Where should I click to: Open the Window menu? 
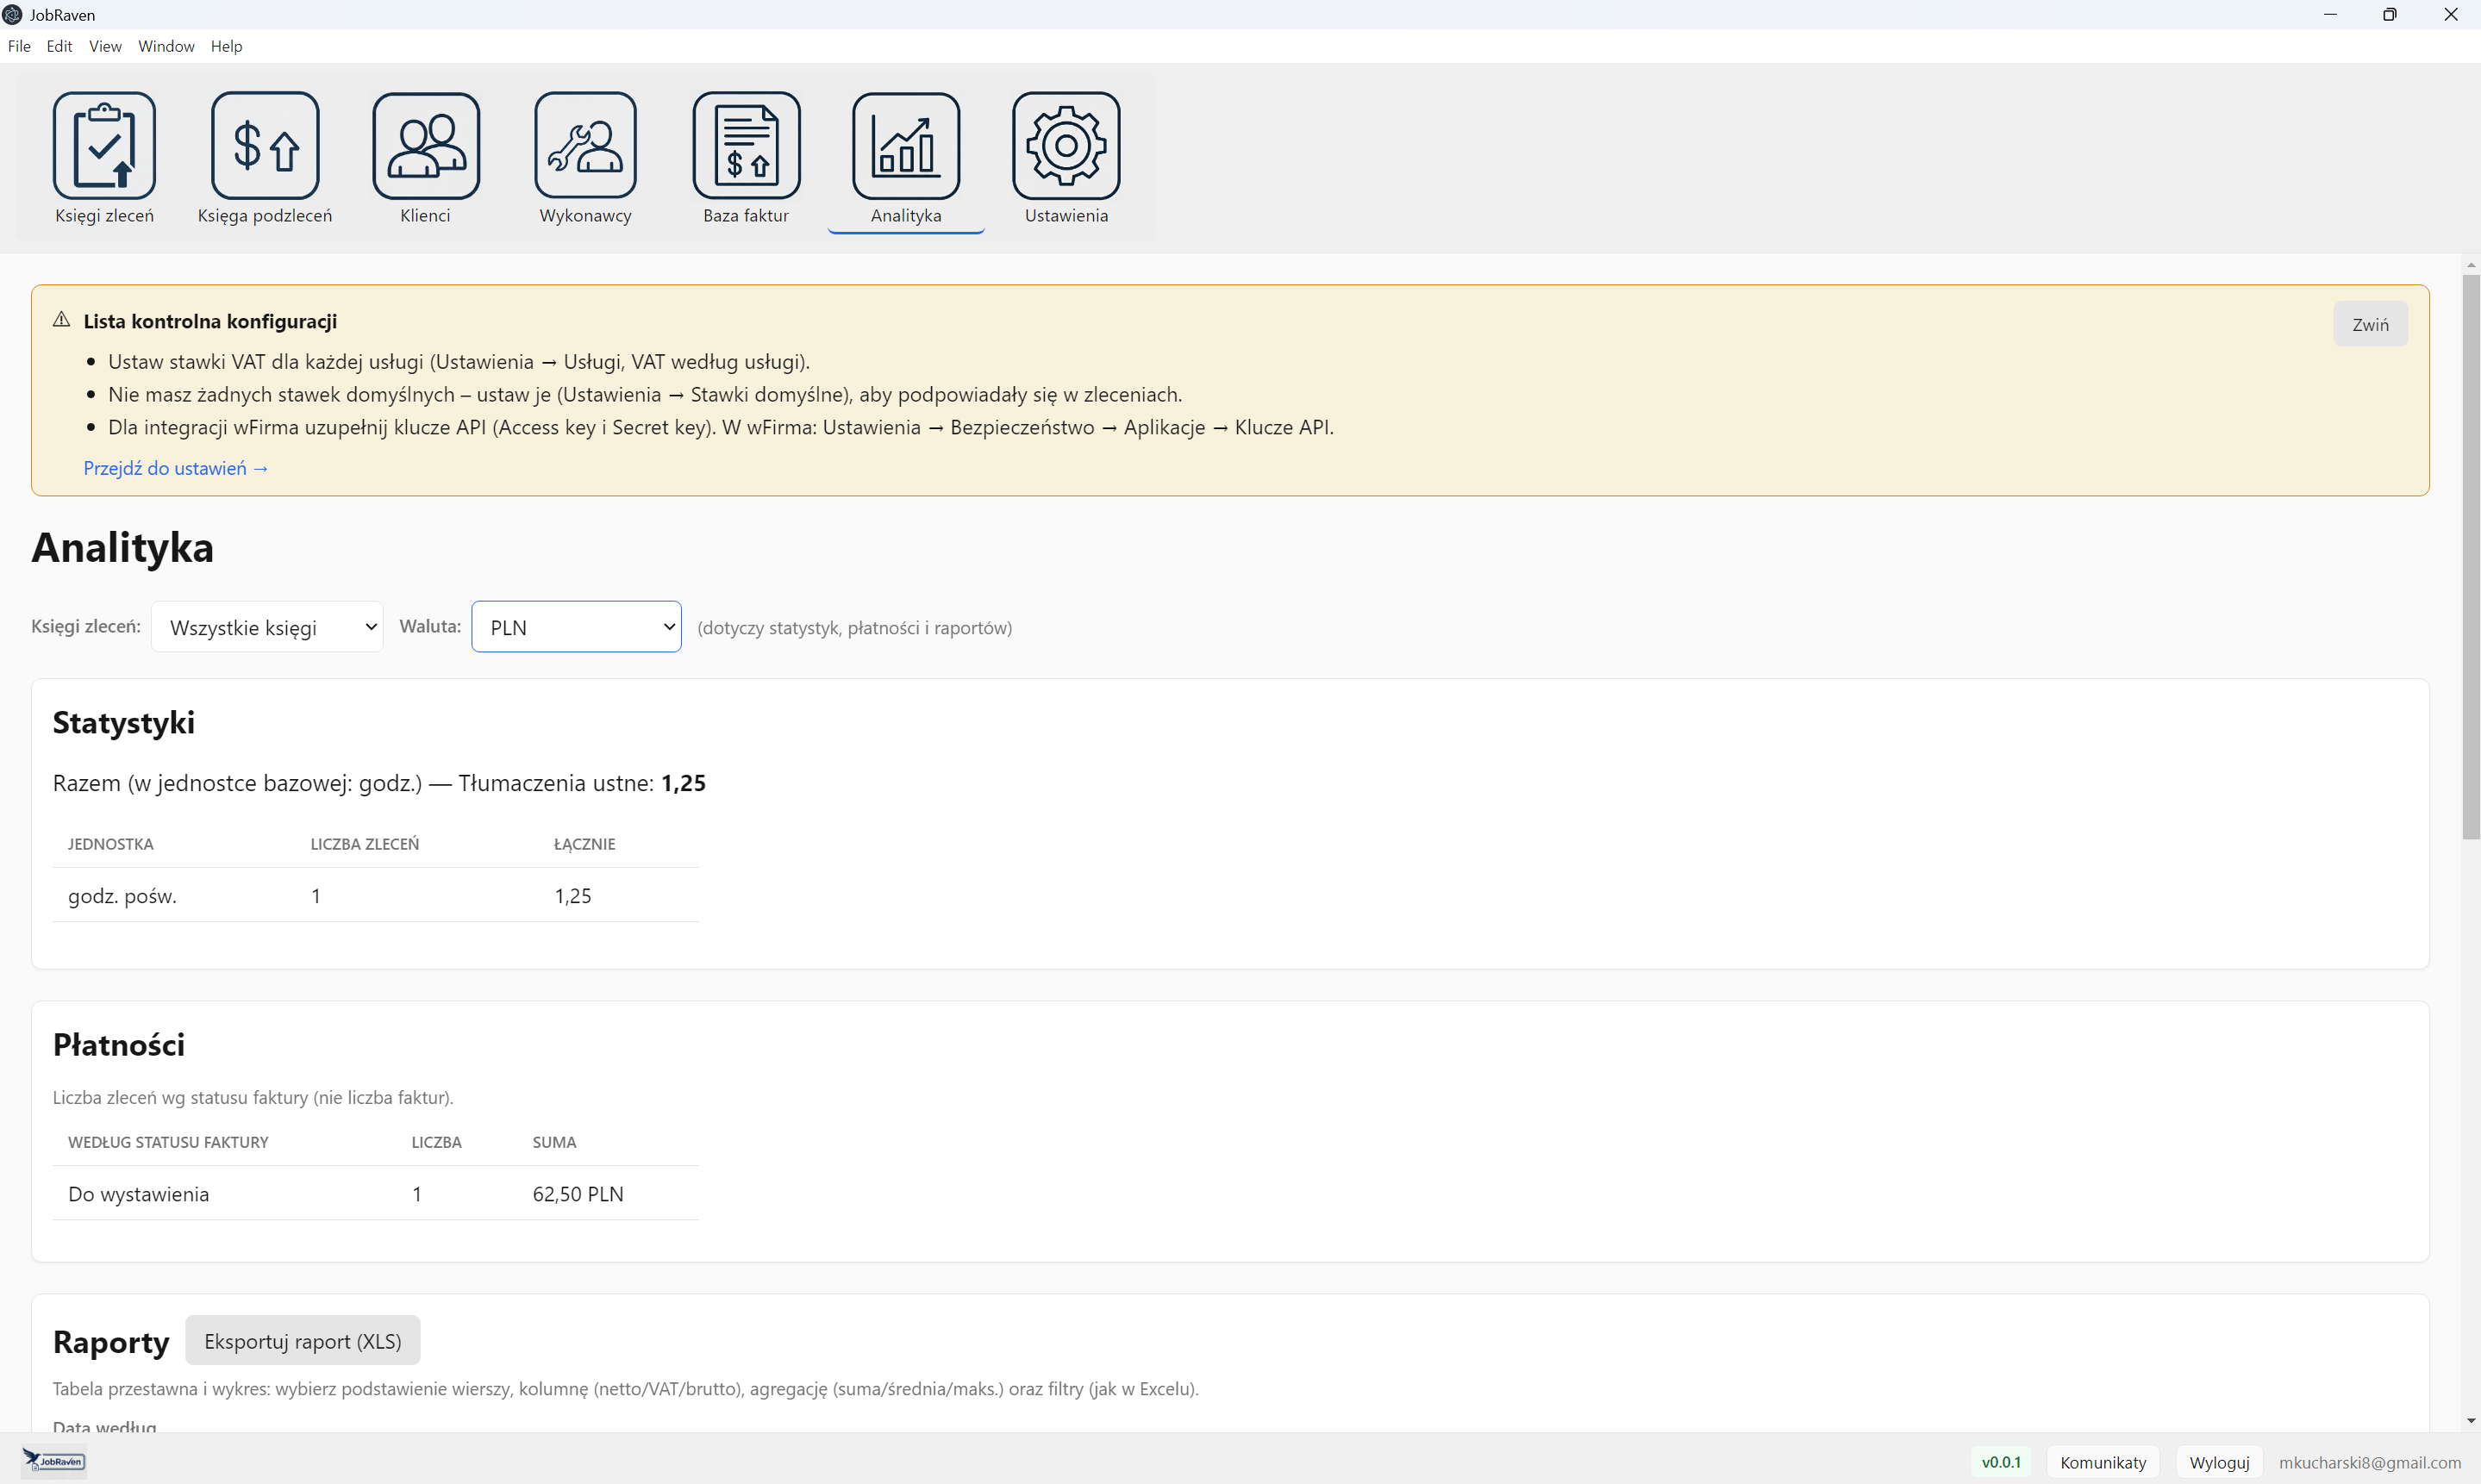pos(166,46)
